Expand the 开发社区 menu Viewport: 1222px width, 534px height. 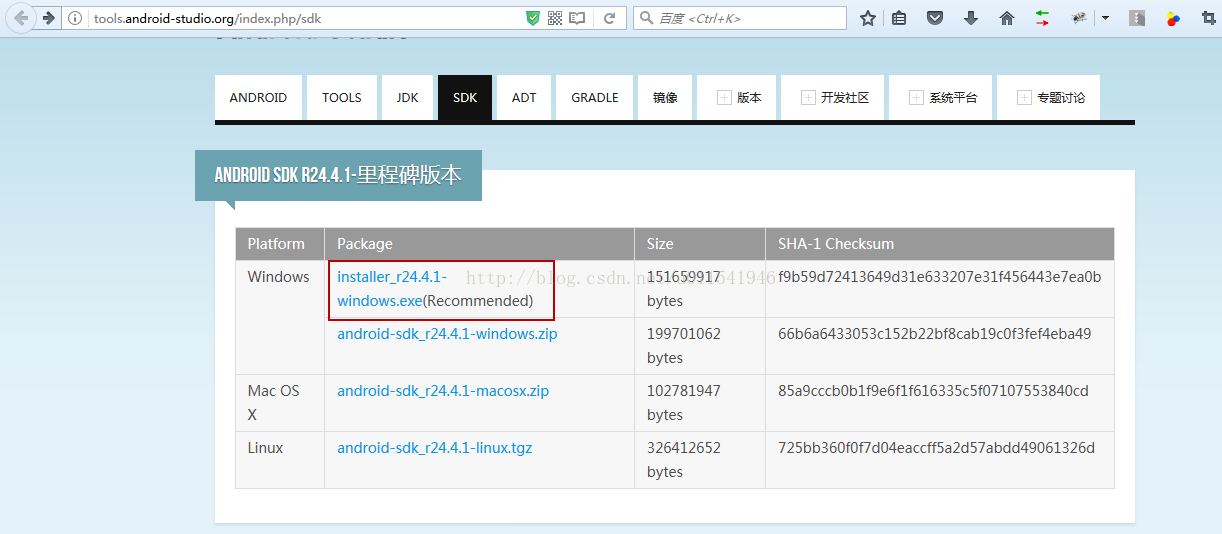[833, 98]
